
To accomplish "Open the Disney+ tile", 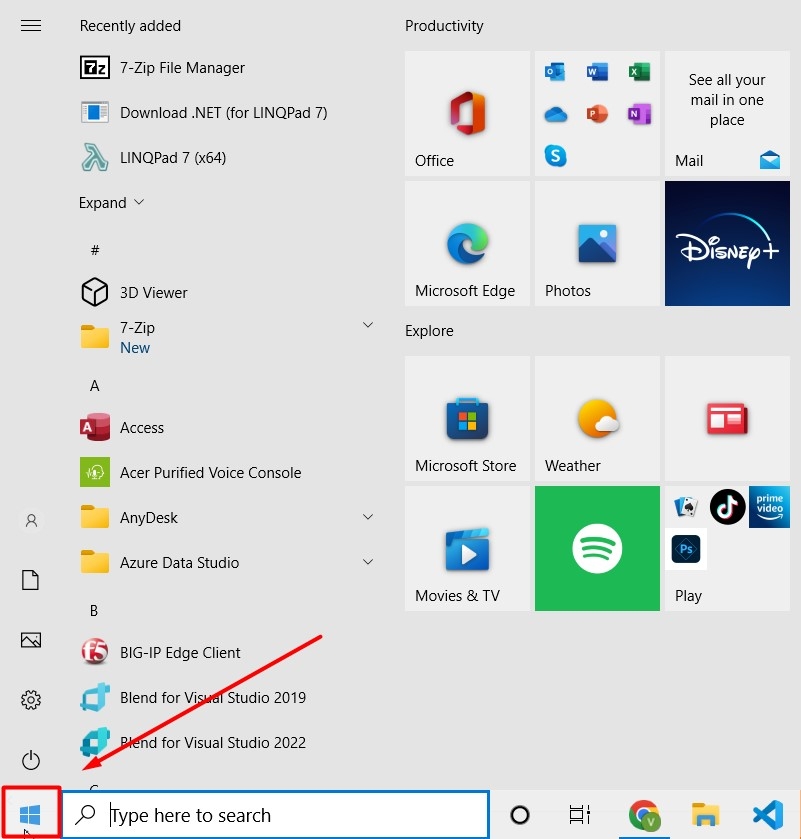I will point(727,243).
